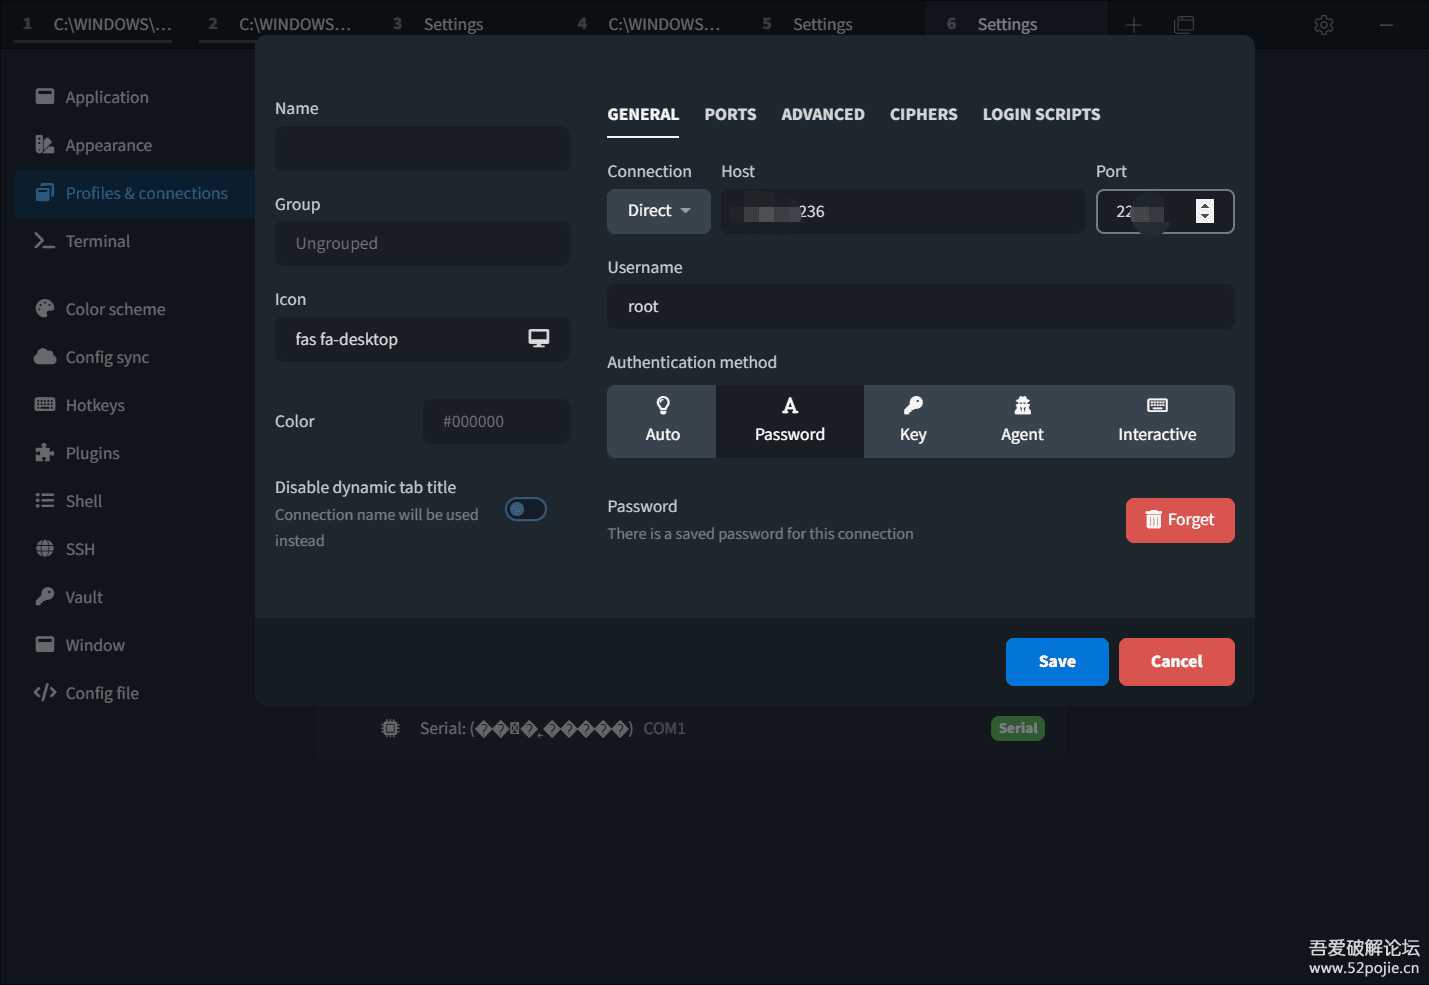Toggle Disable dynamic tab title
The height and width of the screenshot is (985, 1429).
pos(525,509)
